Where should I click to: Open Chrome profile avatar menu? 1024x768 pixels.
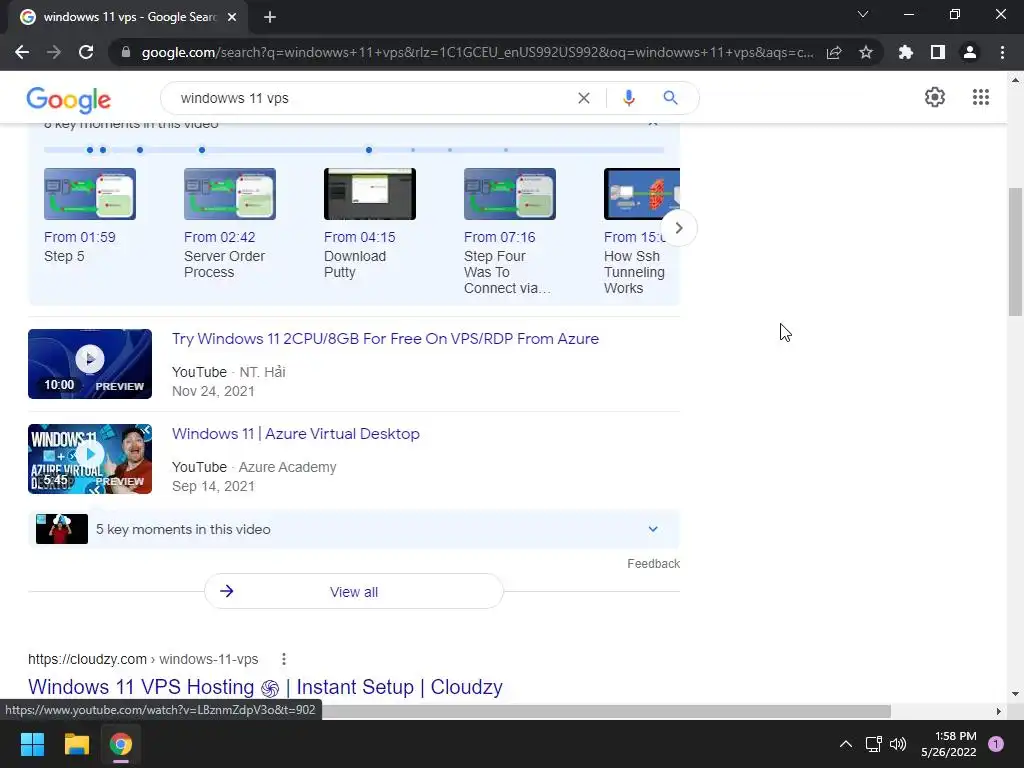click(x=970, y=52)
